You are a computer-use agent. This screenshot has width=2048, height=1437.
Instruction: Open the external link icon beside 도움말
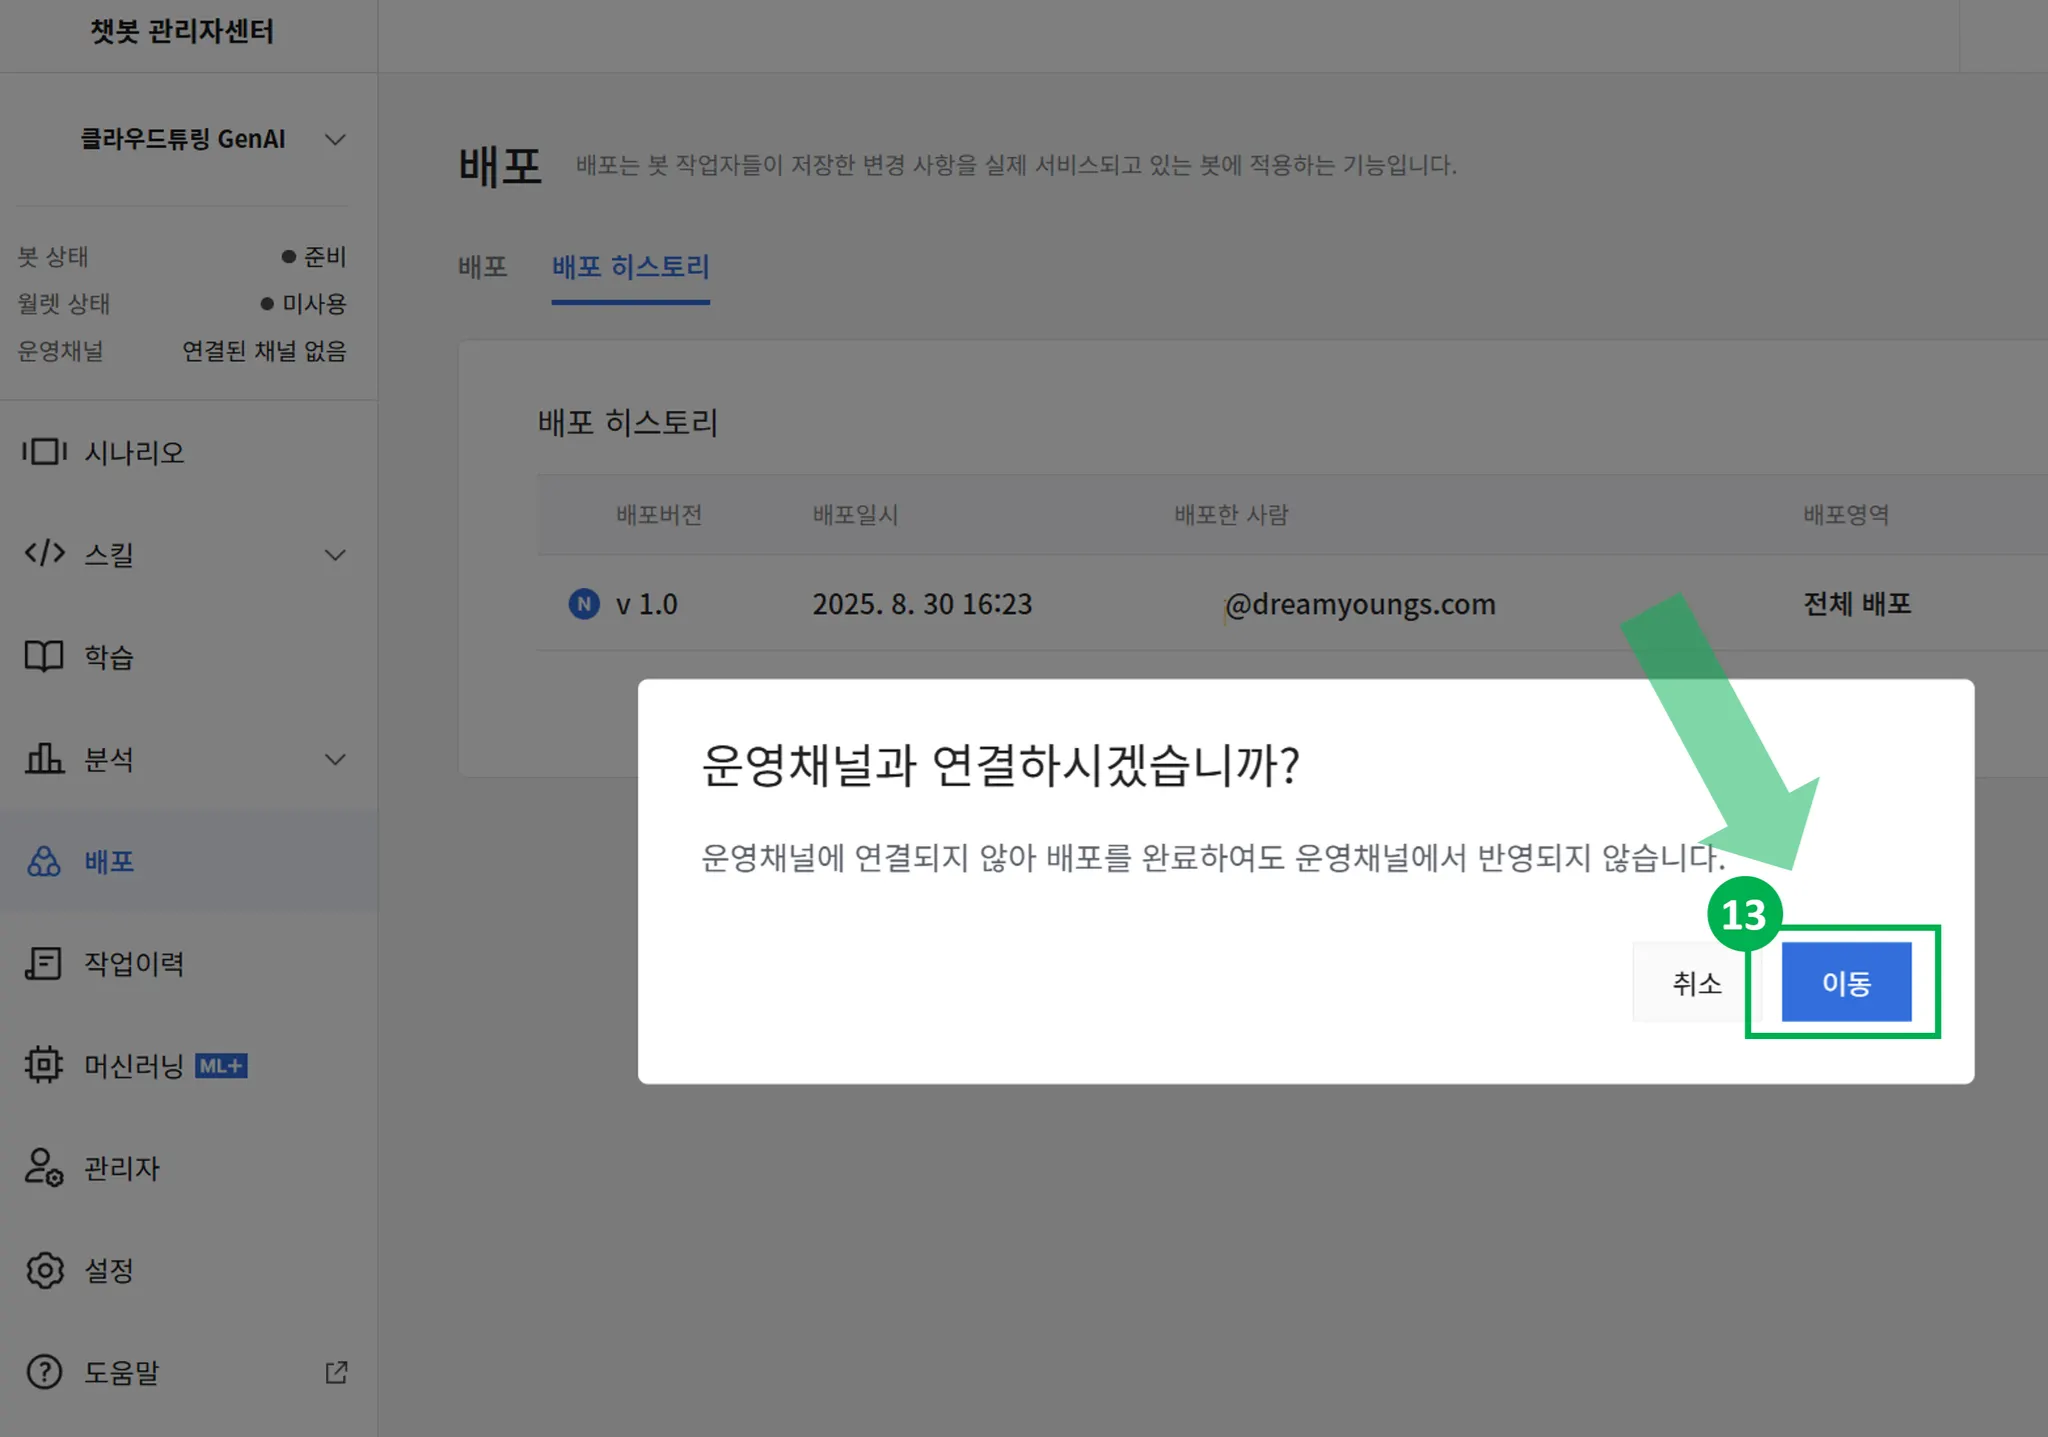coord(336,1372)
